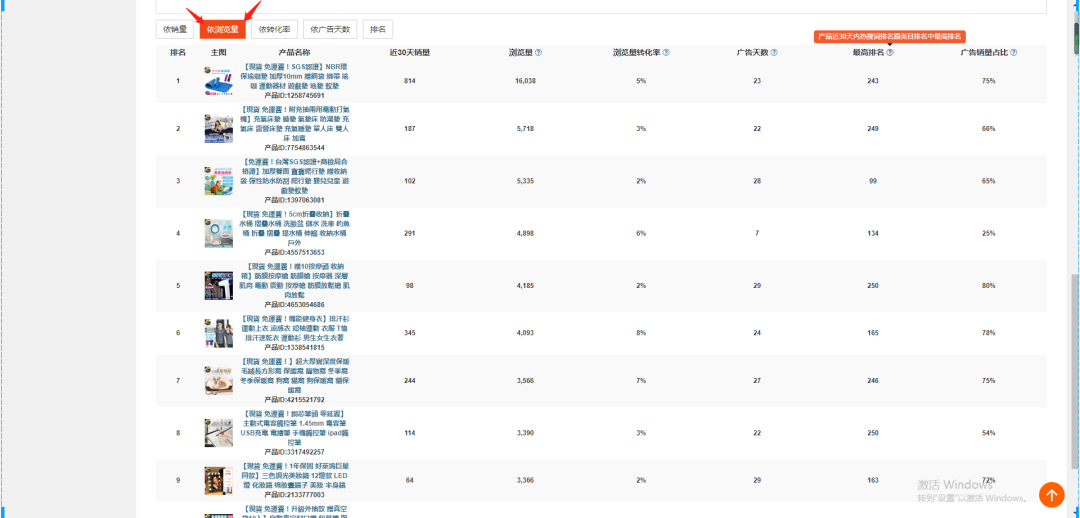Open the LED makeup mirror thumbnail
Screen dimensions: 1080x518
point(218,480)
